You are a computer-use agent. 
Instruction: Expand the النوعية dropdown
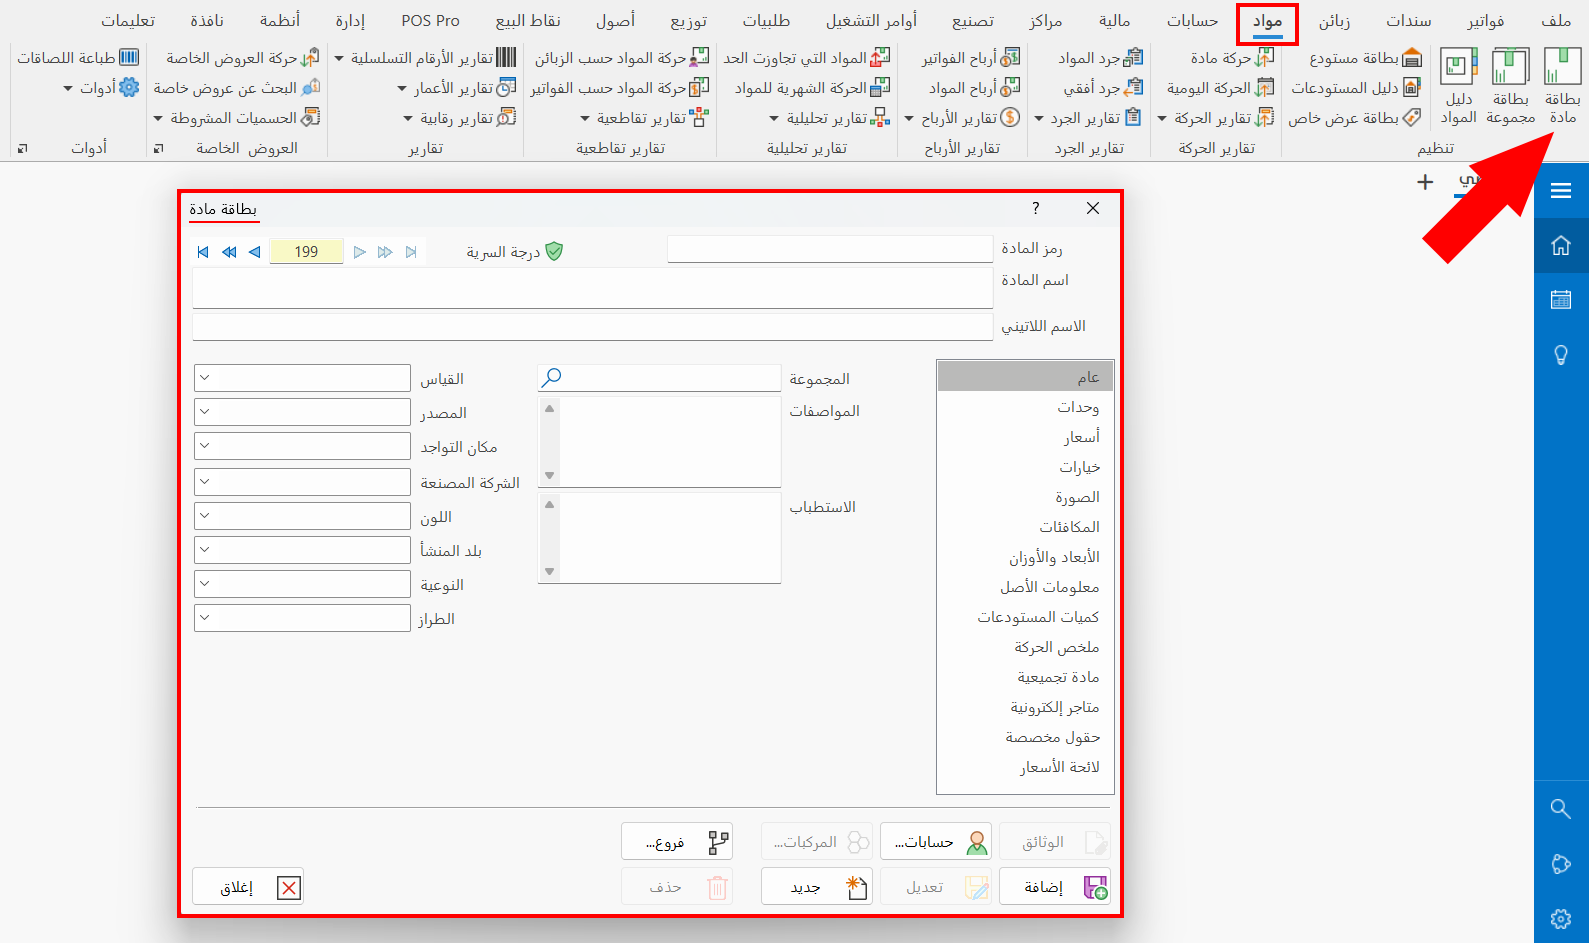click(x=204, y=584)
